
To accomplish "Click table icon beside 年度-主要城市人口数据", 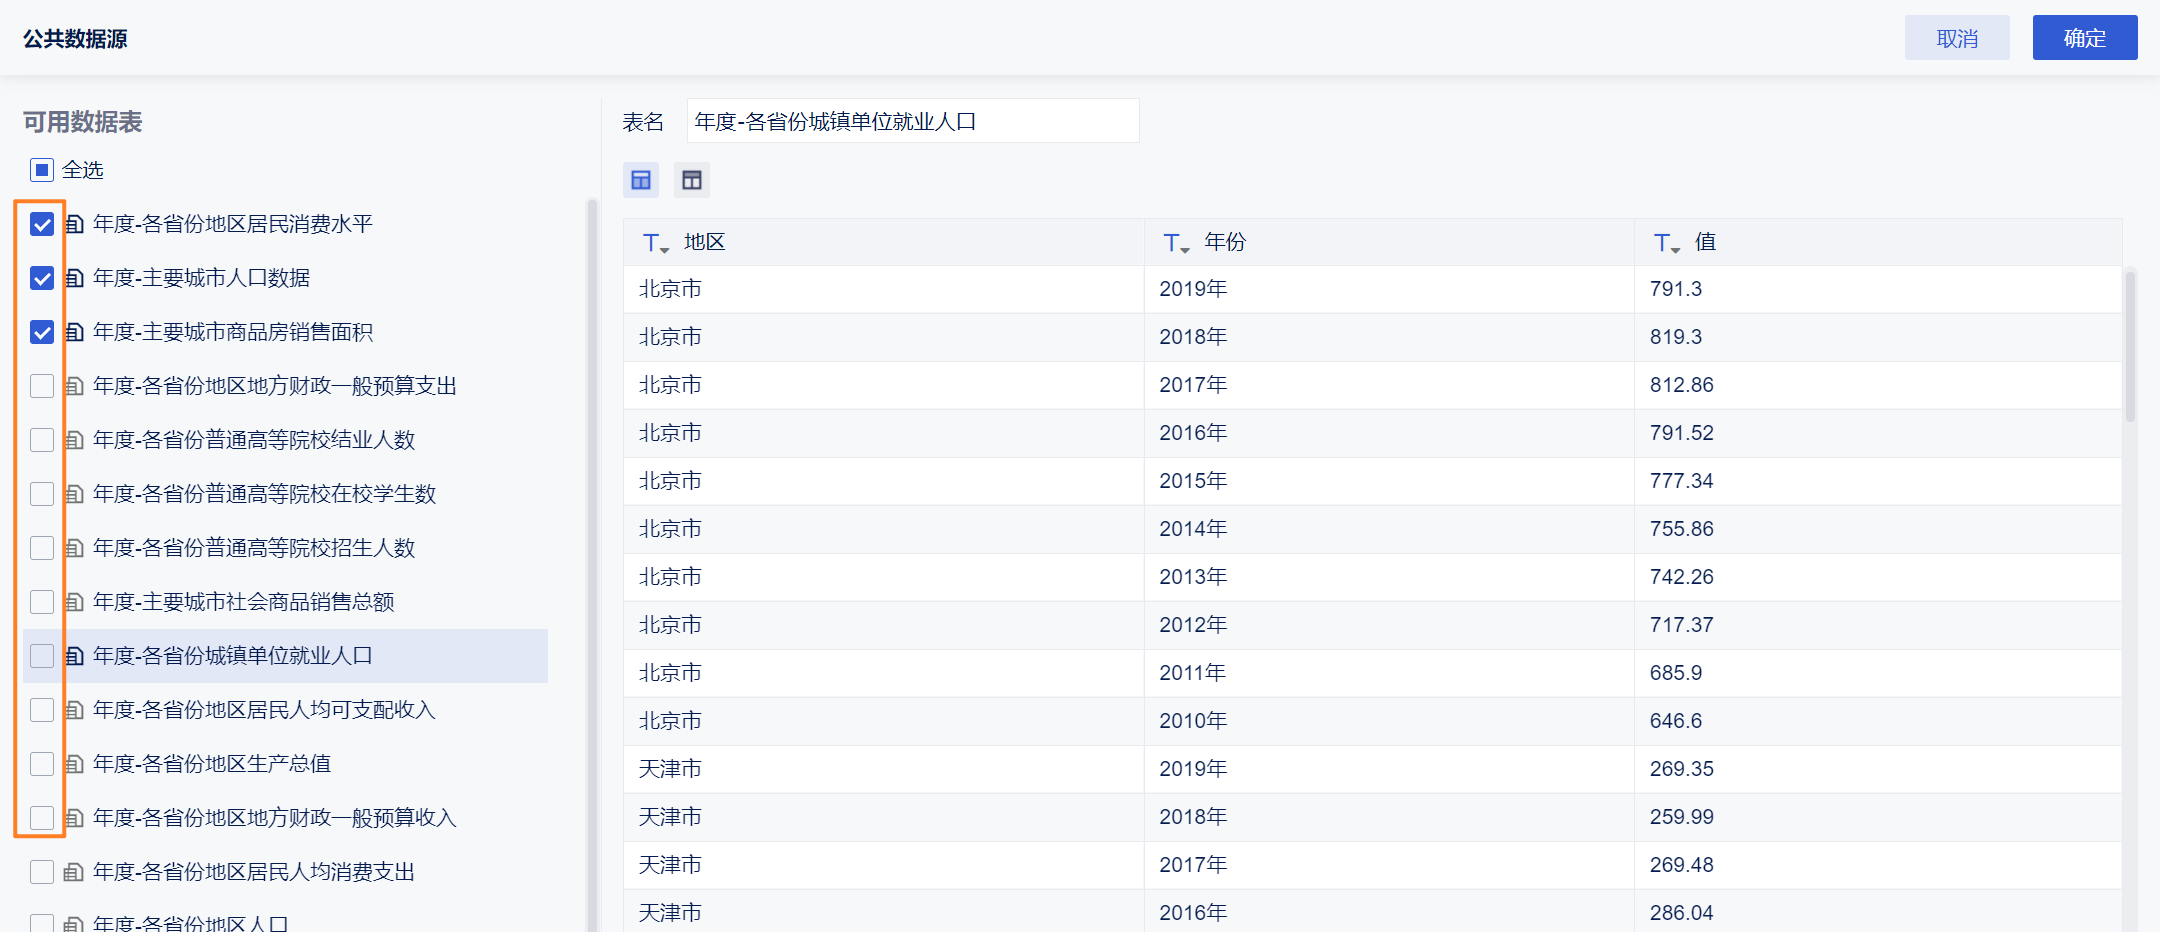I will [x=74, y=278].
